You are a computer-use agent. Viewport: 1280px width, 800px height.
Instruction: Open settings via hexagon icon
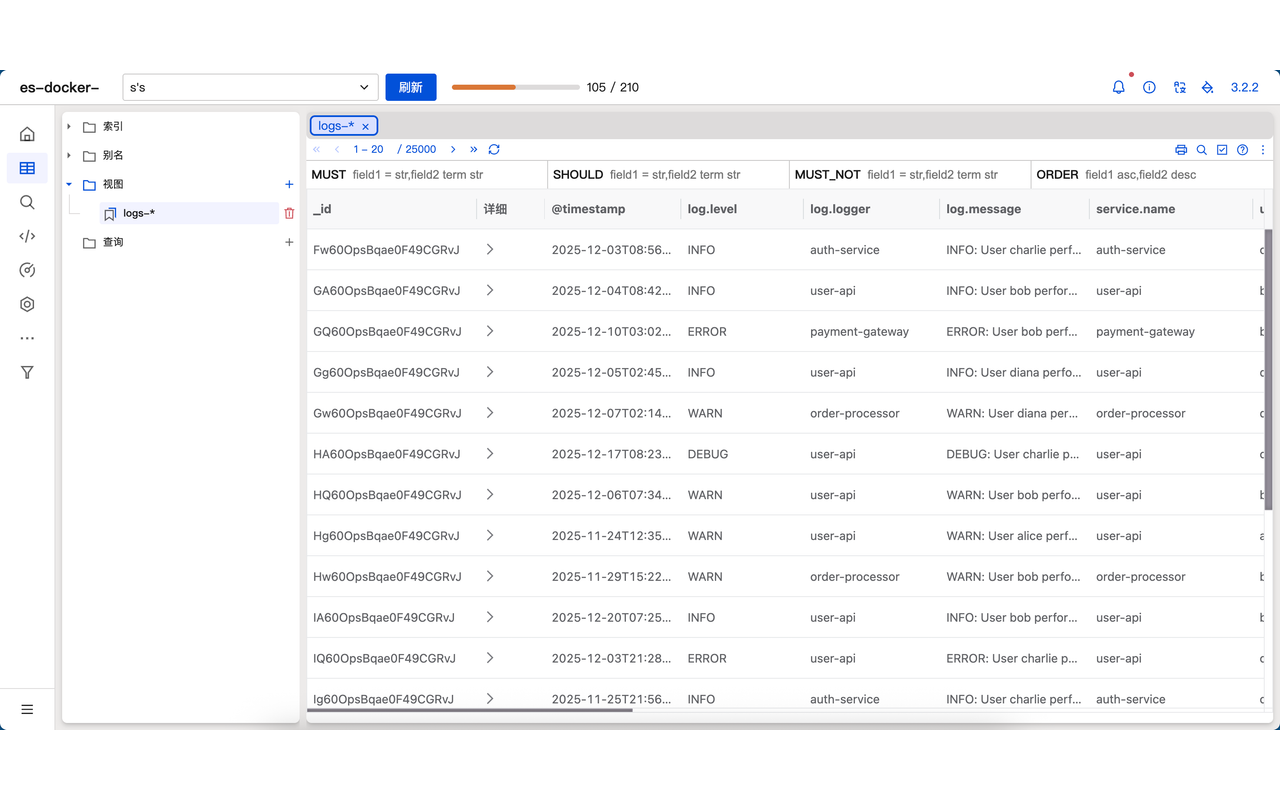pos(27,304)
